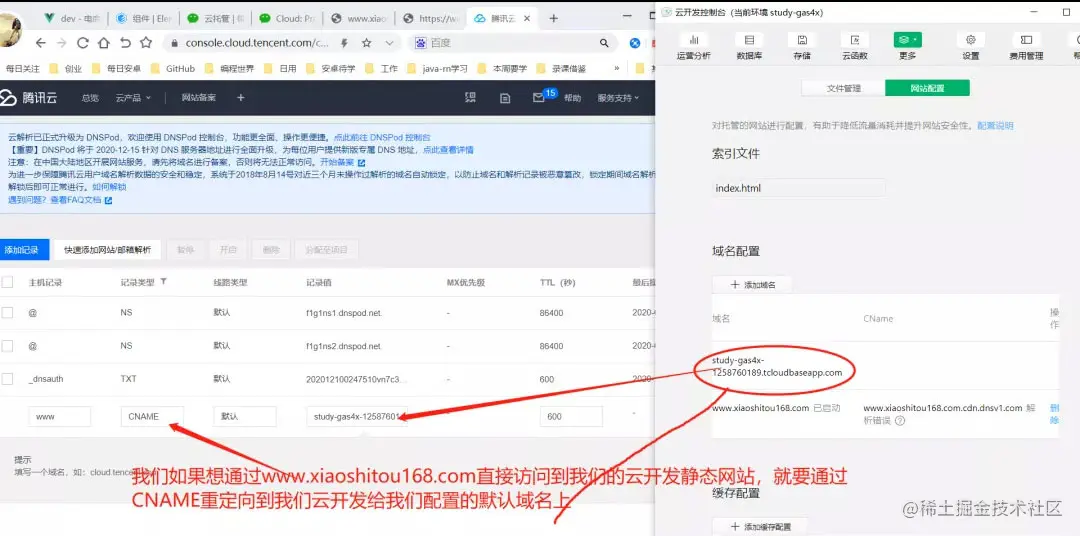Viewport: 1080px width, 536px height.
Task: Go to browser home page icon
Action: coord(103,43)
